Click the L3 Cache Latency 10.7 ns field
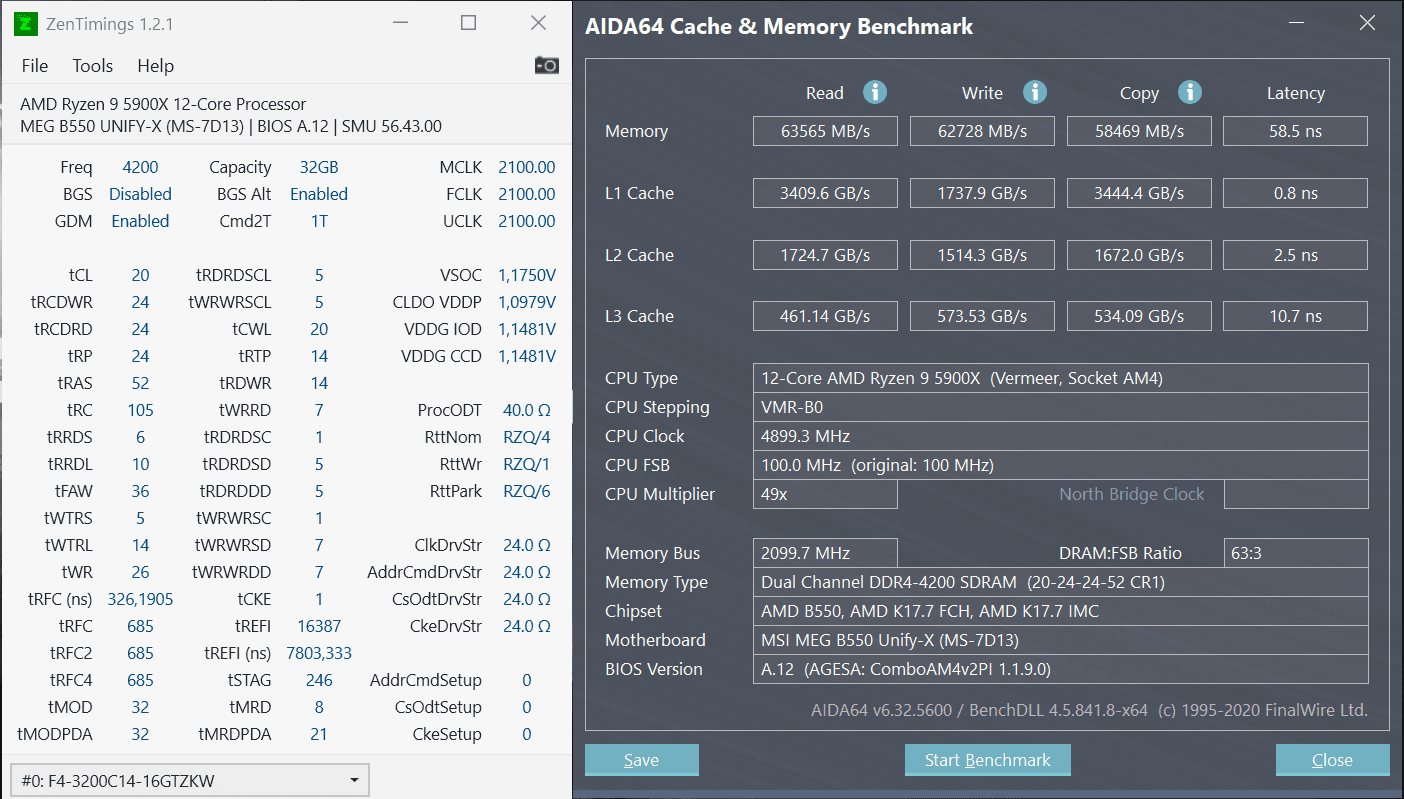The width and height of the screenshot is (1404, 799). tap(1295, 316)
